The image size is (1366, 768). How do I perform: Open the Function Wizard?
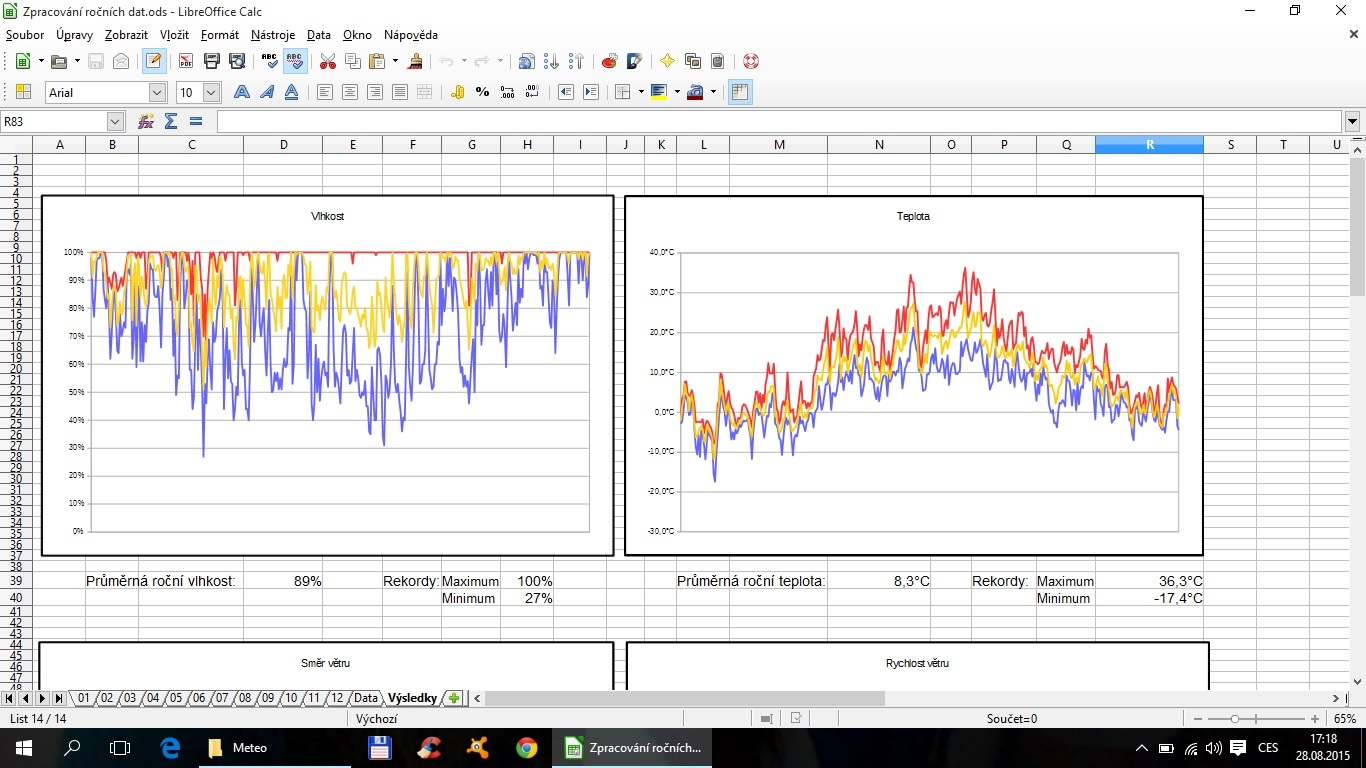[x=146, y=121]
